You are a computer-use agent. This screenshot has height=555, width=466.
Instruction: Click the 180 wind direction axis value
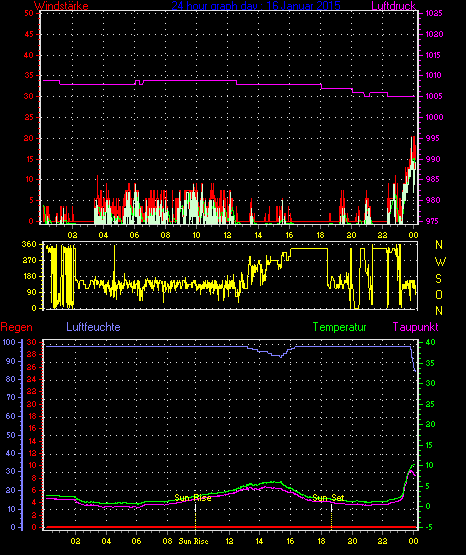(x=29, y=276)
